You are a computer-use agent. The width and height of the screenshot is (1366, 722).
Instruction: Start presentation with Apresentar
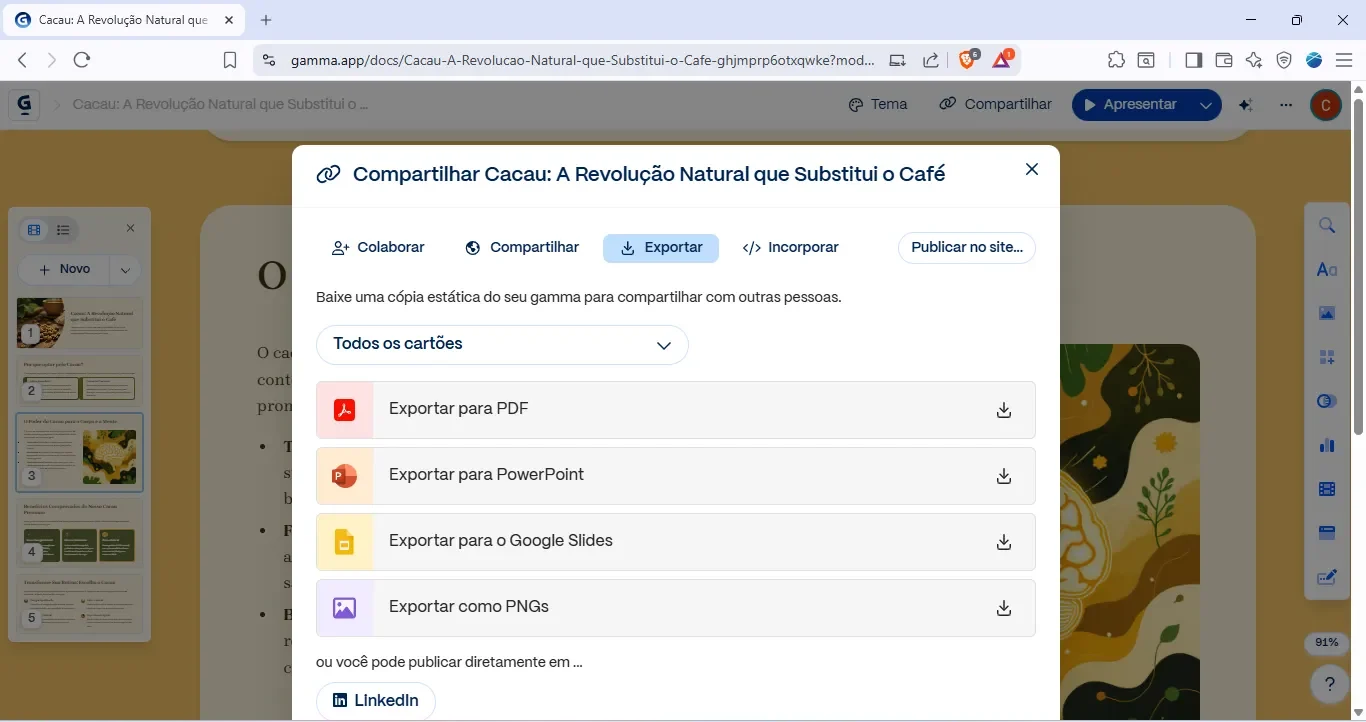1131,104
